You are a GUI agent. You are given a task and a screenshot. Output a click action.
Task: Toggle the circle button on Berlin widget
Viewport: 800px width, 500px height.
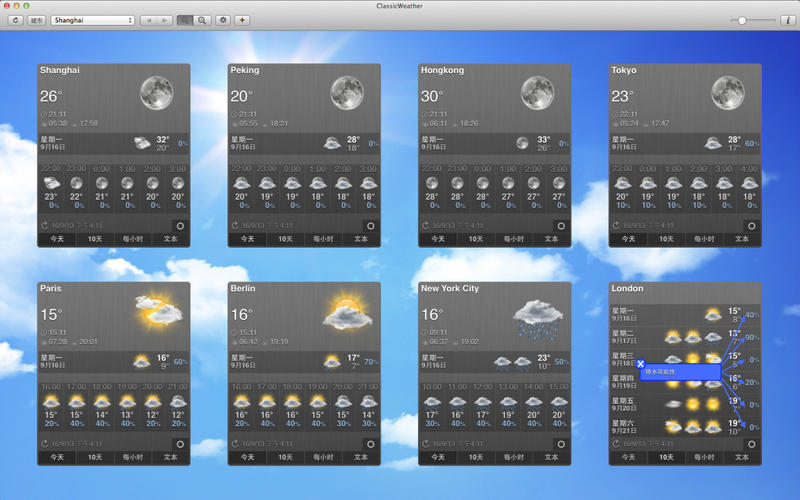(x=370, y=444)
